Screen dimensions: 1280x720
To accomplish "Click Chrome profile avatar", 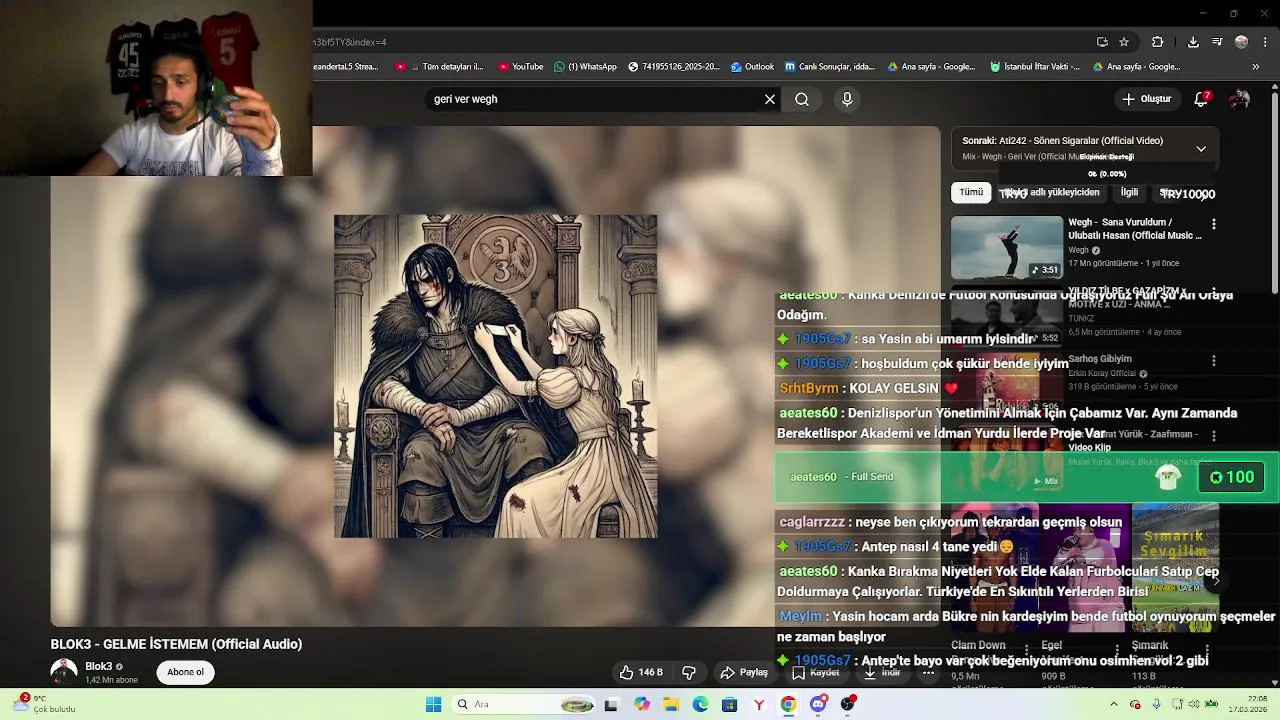I will (1241, 42).
